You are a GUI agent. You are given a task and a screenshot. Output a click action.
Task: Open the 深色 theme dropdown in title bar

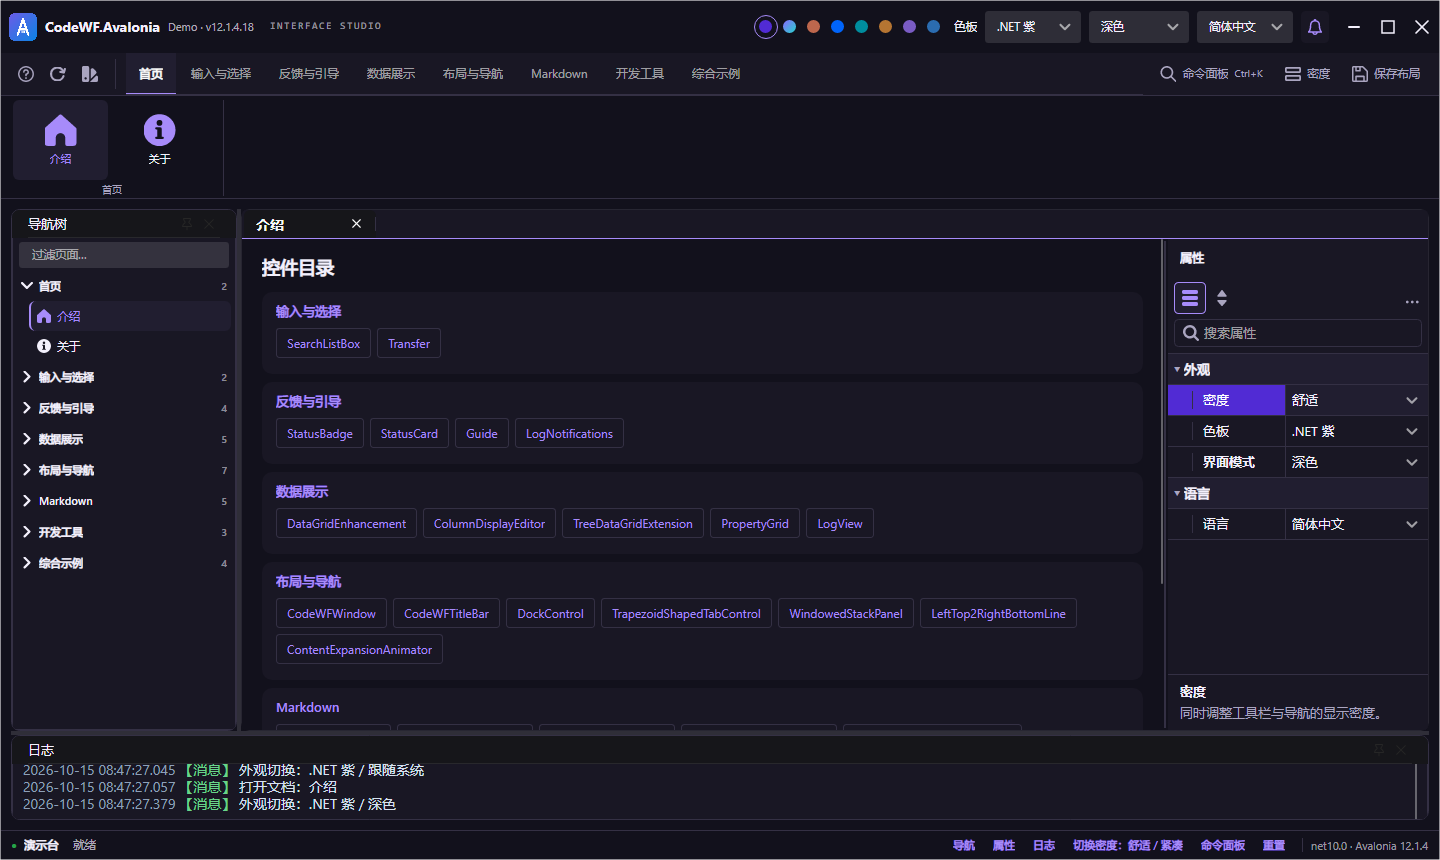[x=1139, y=27]
